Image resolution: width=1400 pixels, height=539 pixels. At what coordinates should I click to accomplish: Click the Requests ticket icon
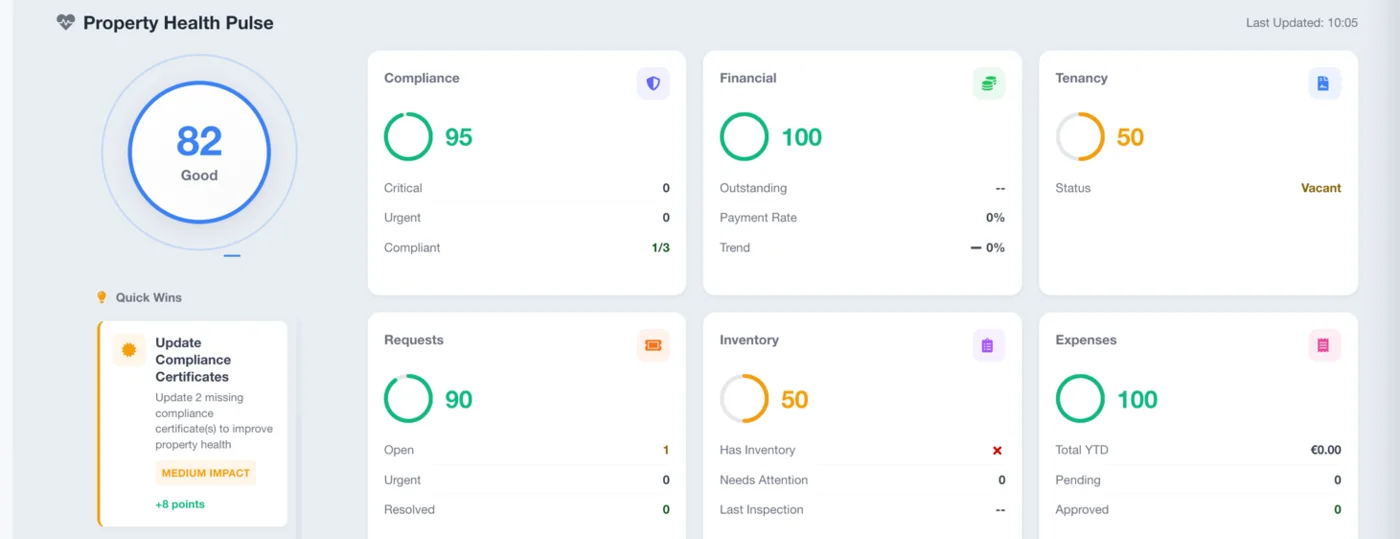tap(653, 346)
